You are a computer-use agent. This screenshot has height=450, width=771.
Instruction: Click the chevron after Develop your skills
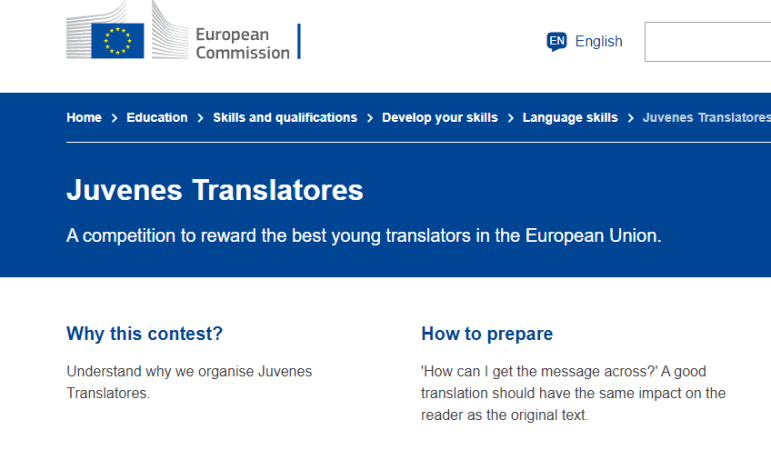point(510,118)
